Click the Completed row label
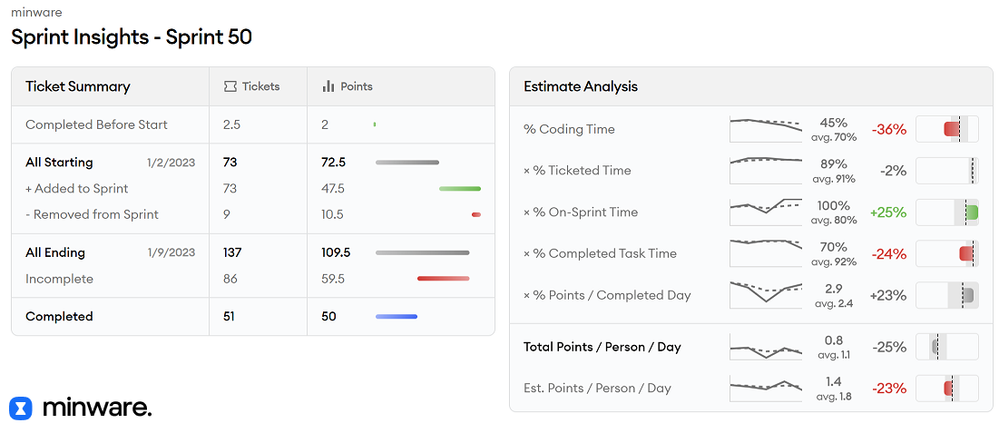The image size is (999, 435). (59, 317)
